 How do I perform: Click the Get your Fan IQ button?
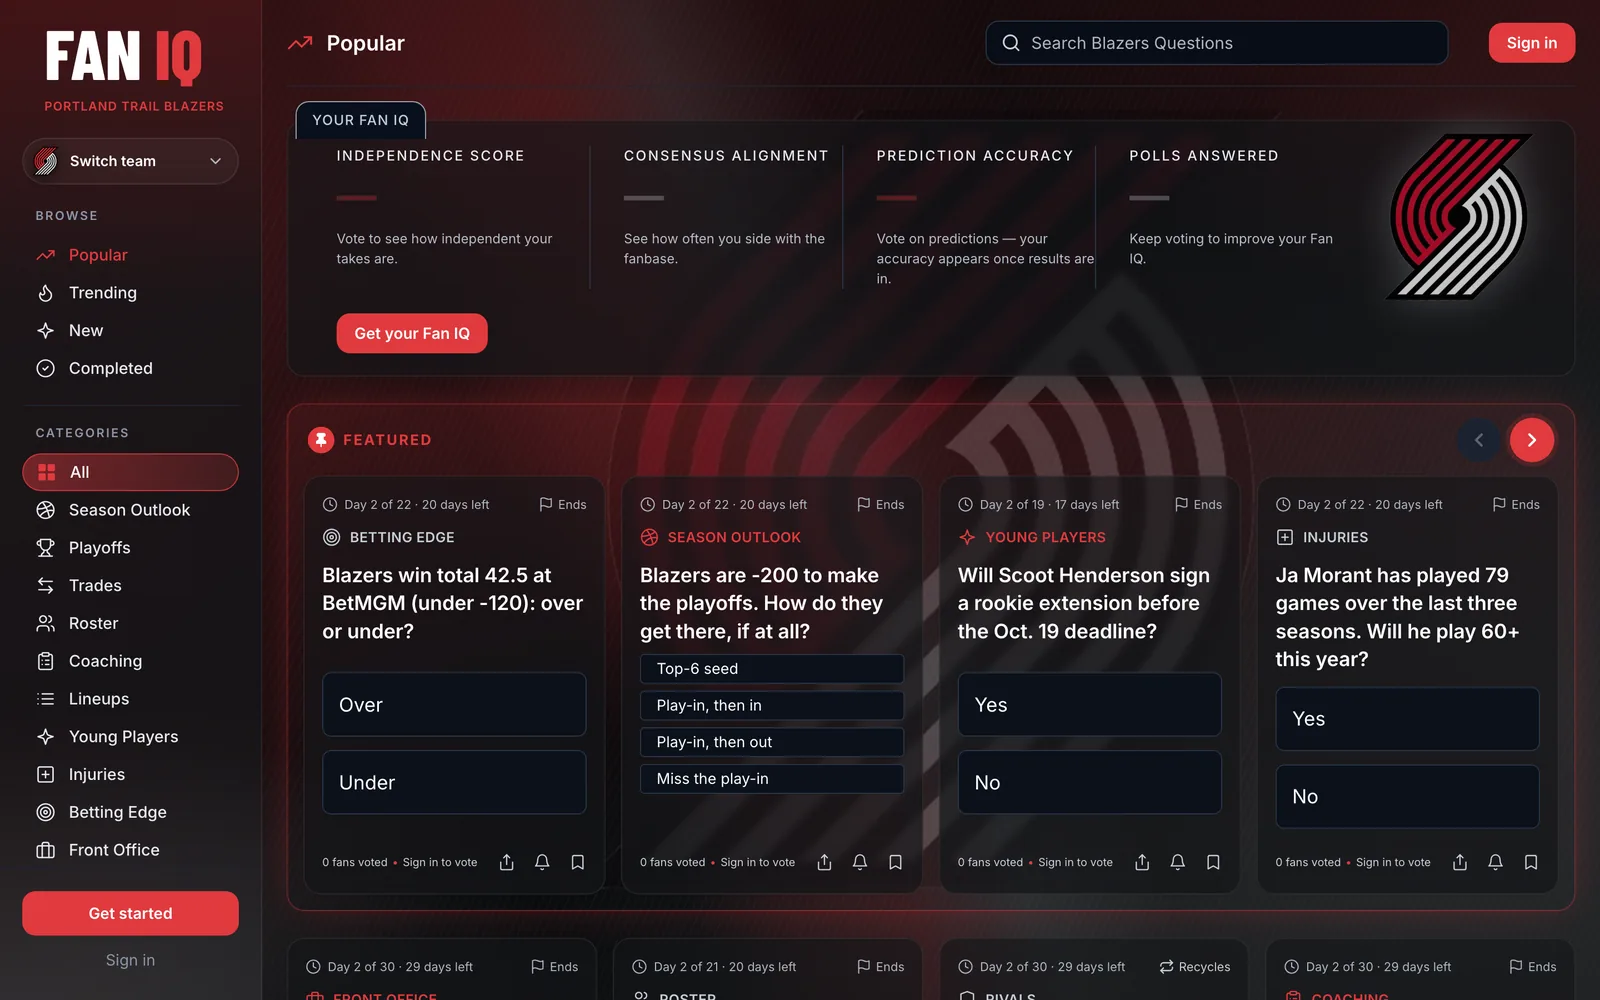tap(412, 333)
